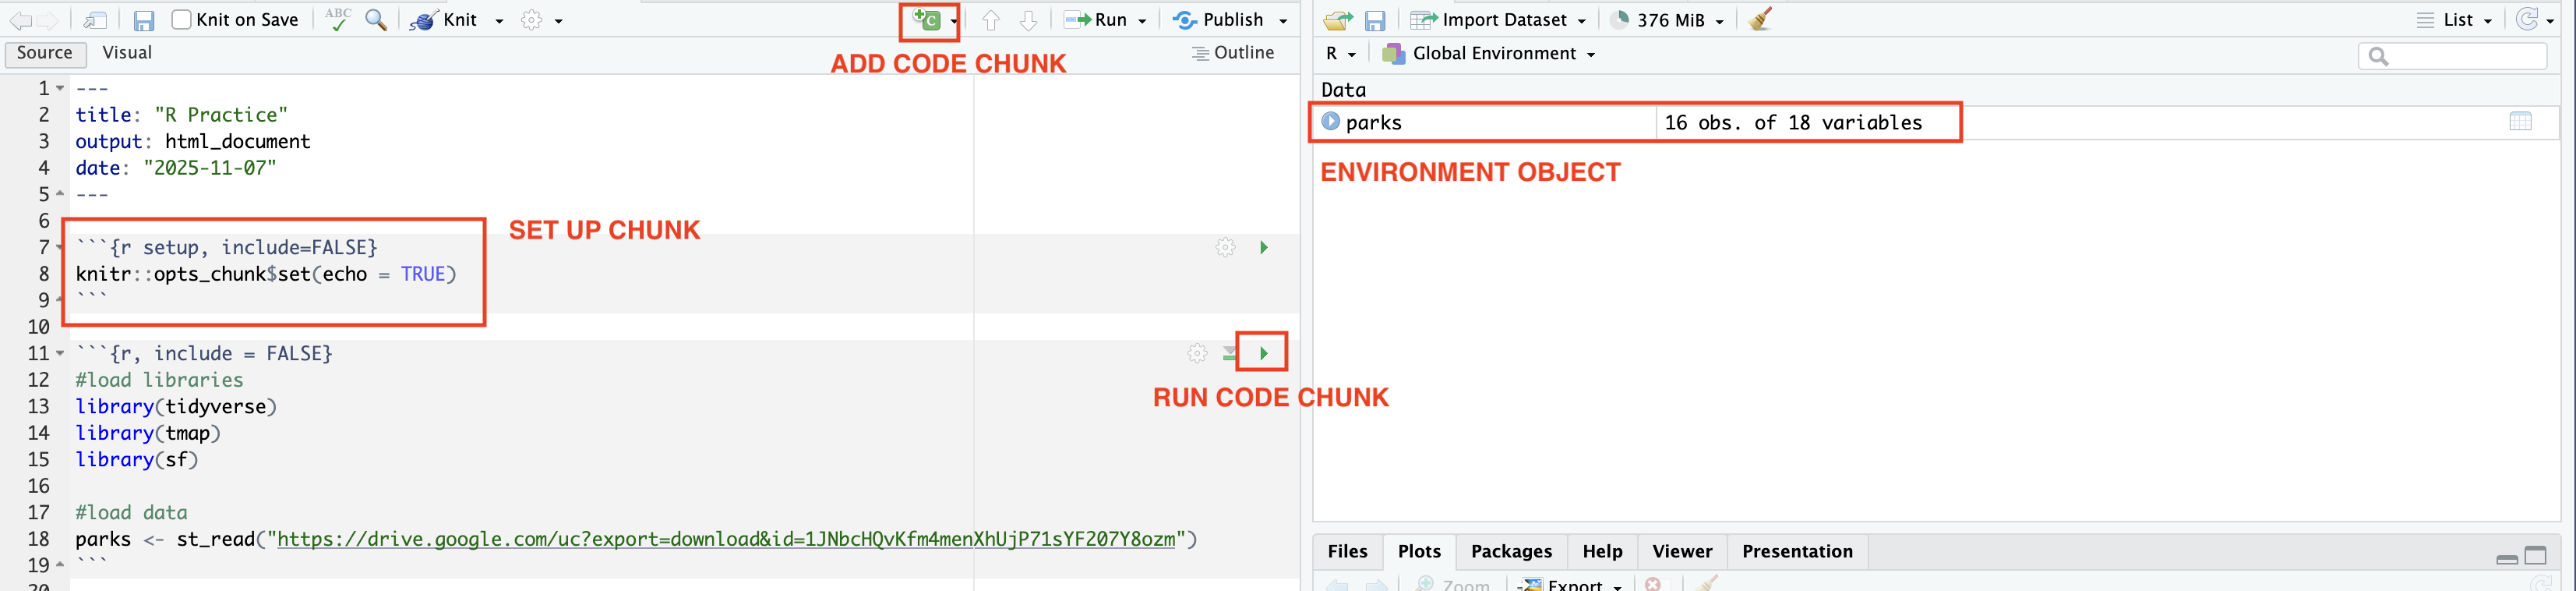Screen dimensions: 2576x591
Task: Click the spell check ABC icon
Action: coord(338,20)
